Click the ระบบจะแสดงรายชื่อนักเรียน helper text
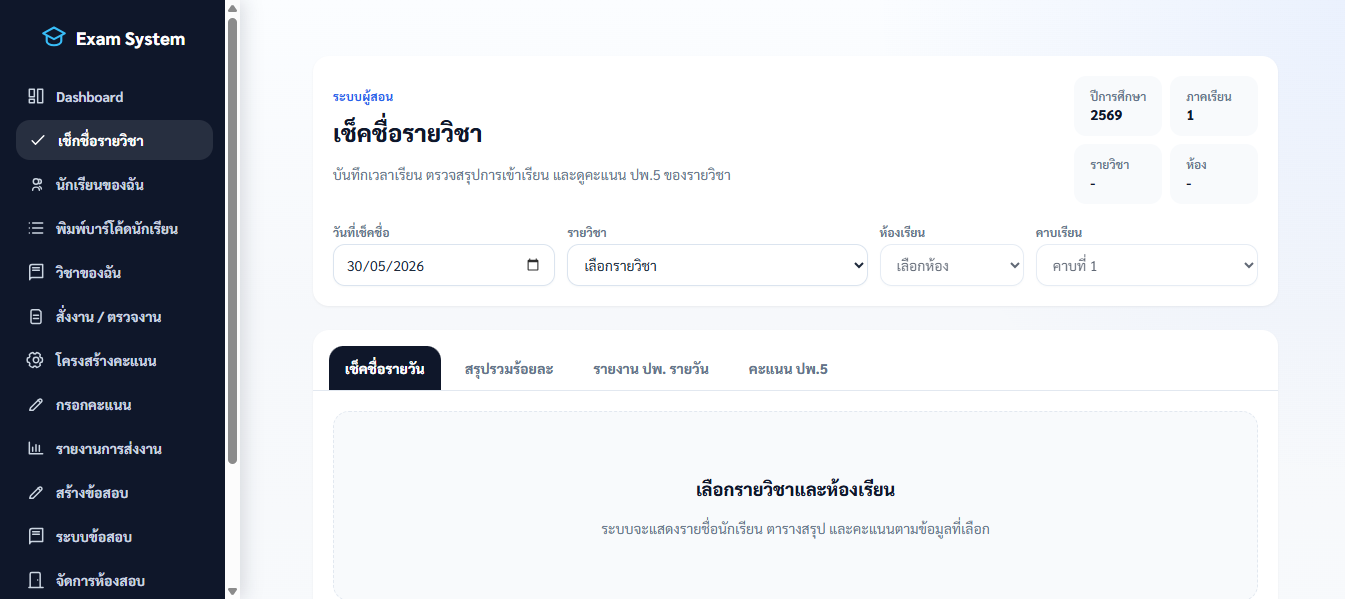This screenshot has width=1345, height=599. coord(795,528)
